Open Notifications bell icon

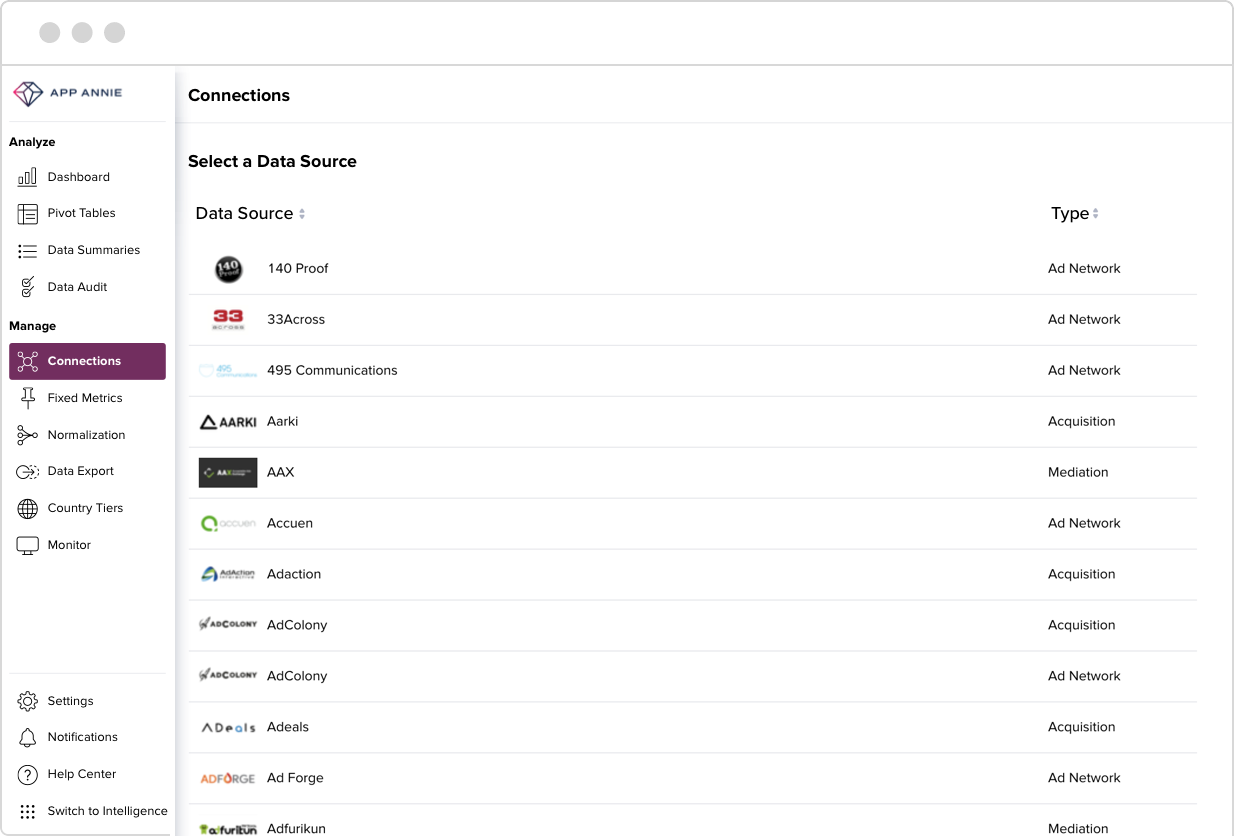pos(28,737)
